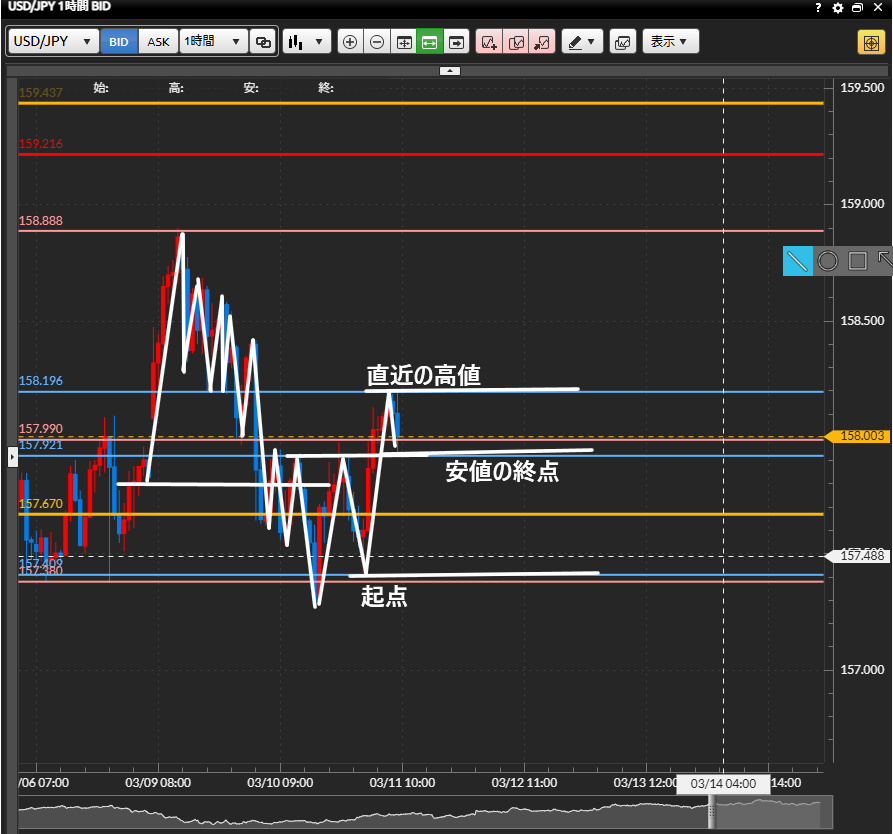Toggle the green fit-width chart button
This screenshot has height=834, width=893.
tap(430, 42)
